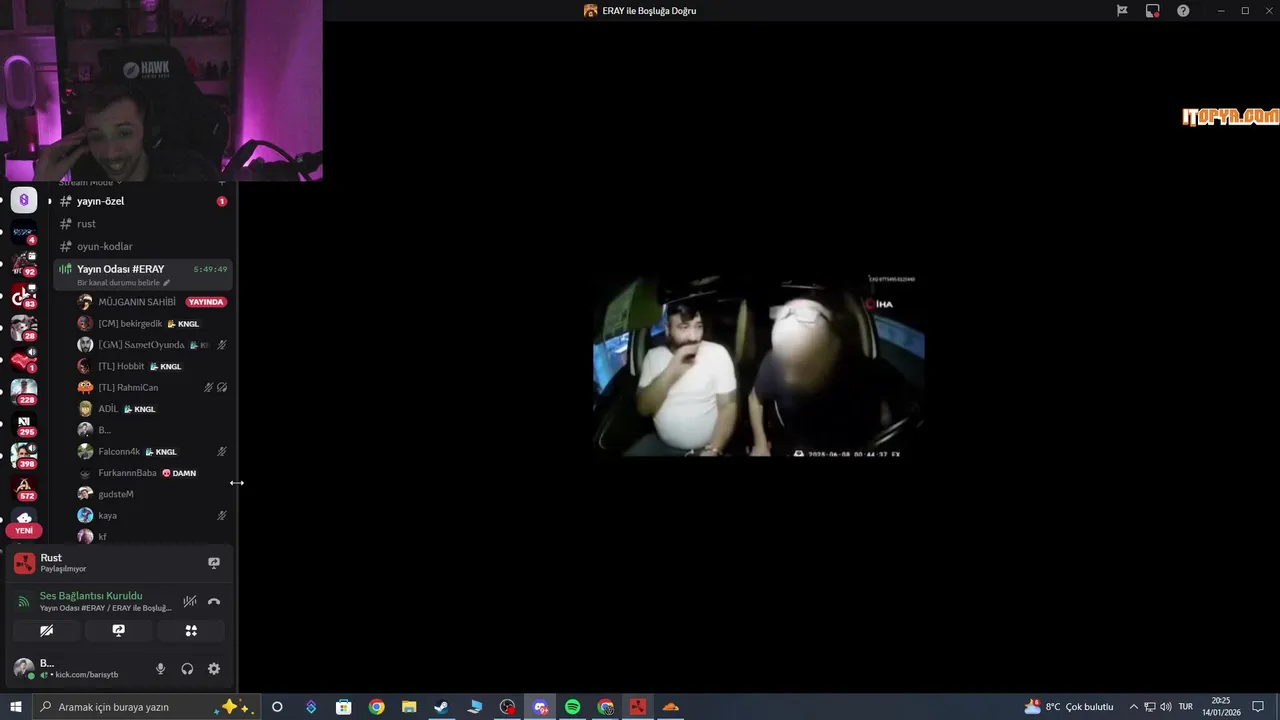Image resolution: width=1280 pixels, height=720 pixels.
Task: Open the flag icon in the title bar
Action: coord(1122,11)
